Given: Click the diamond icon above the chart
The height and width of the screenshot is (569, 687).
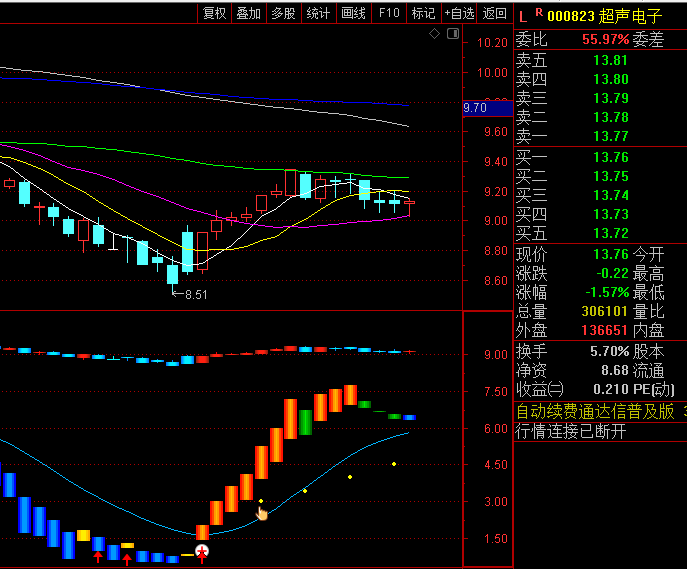Looking at the screenshot, I should coord(434,33).
